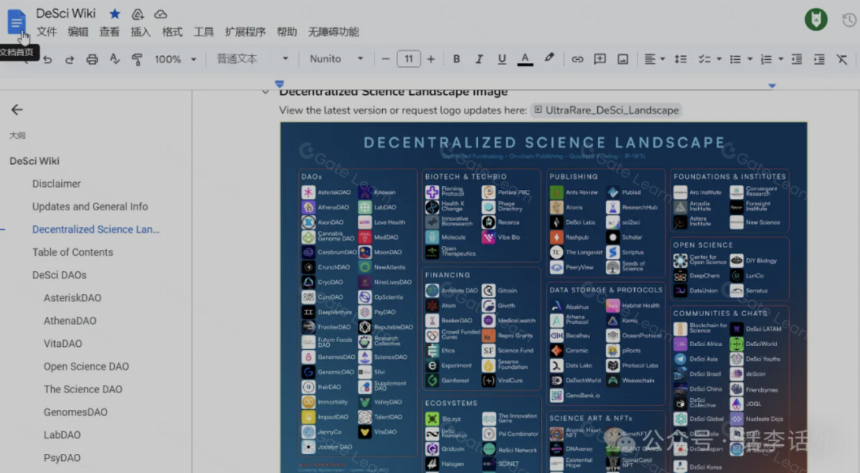860x473 pixels.
Task: Open the highlight color pen
Action: pos(548,58)
